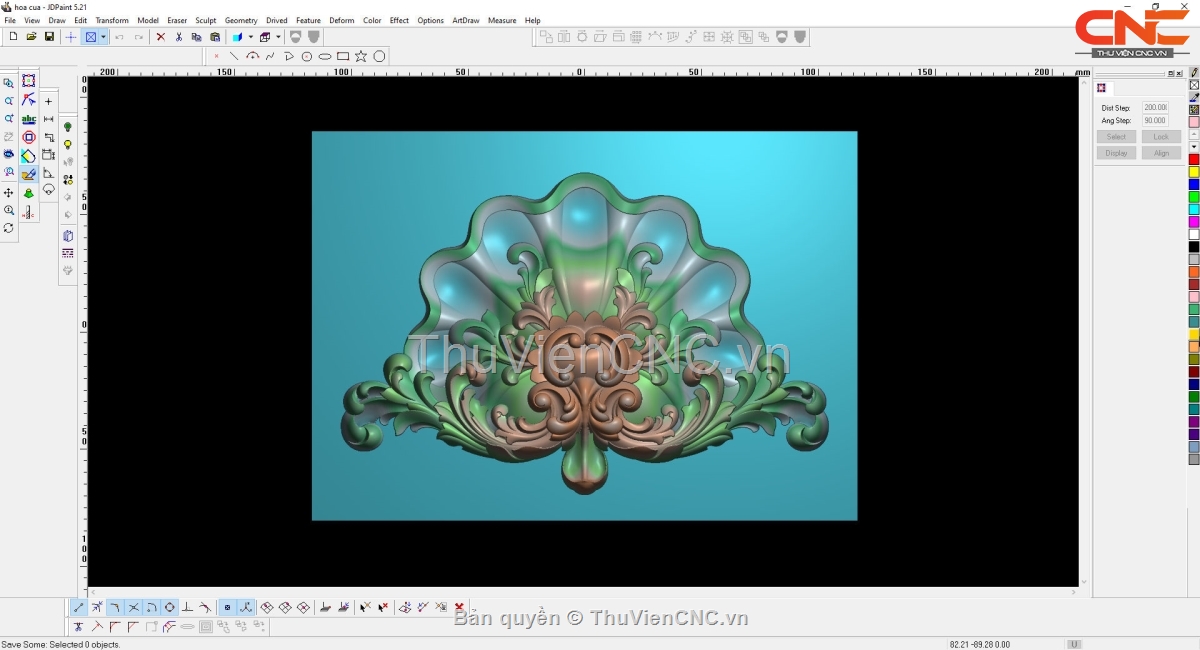
Task: Open the ArtDraw menu
Action: (465, 20)
